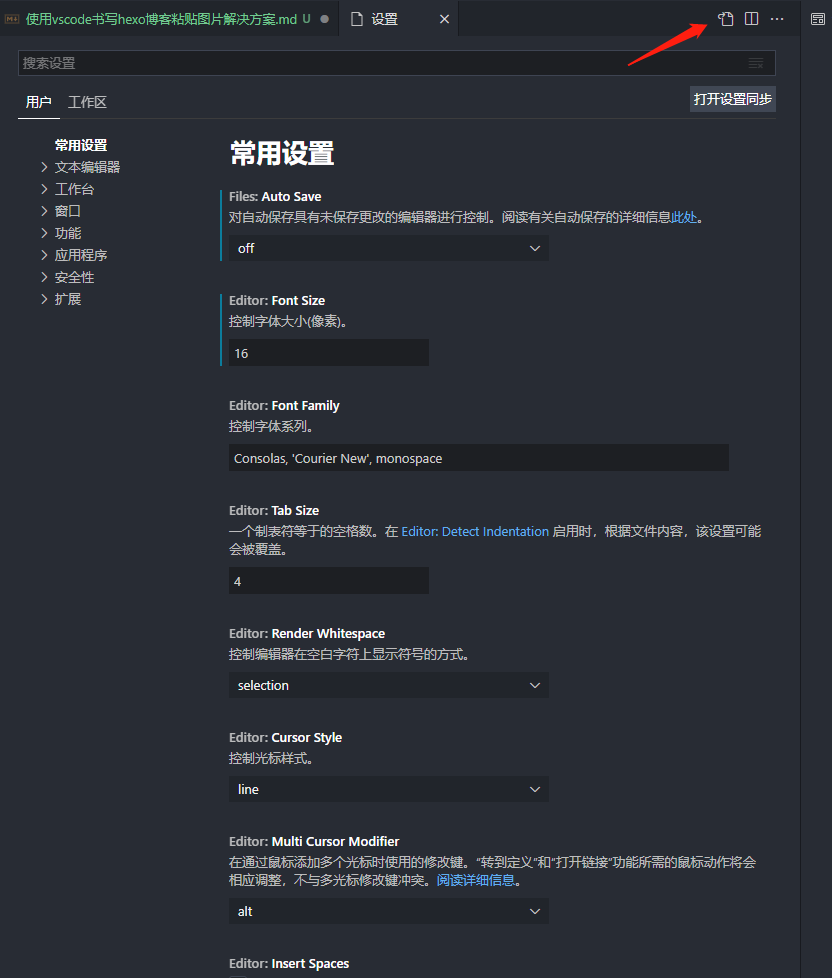Image resolution: width=832 pixels, height=978 pixels.
Task: Open the Render Whitespace dropdown
Action: 388,685
